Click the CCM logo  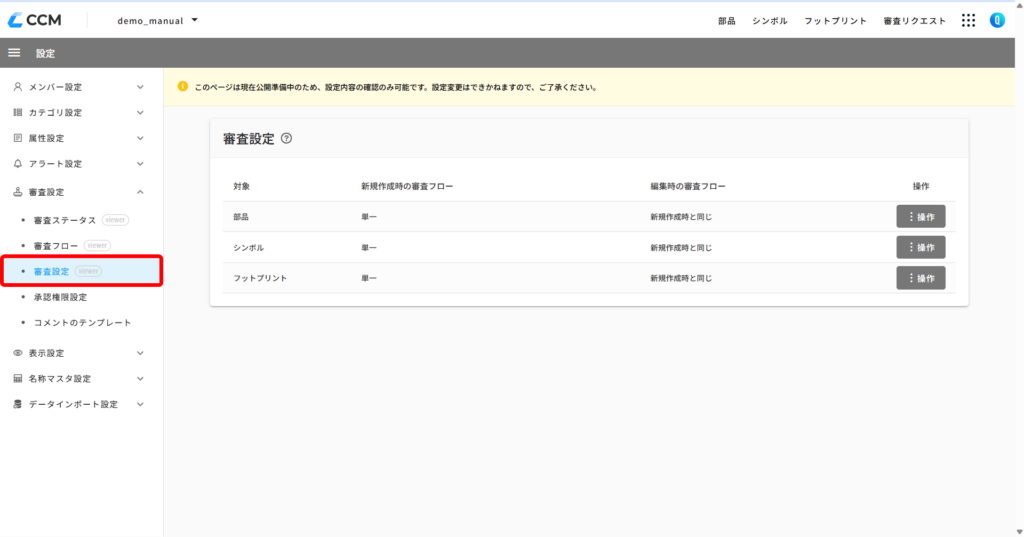click(x=35, y=20)
